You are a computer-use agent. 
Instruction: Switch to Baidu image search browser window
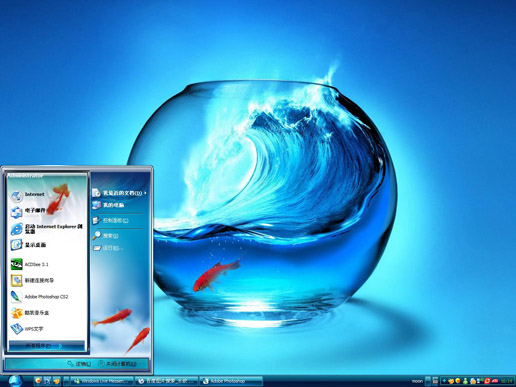click(x=167, y=381)
